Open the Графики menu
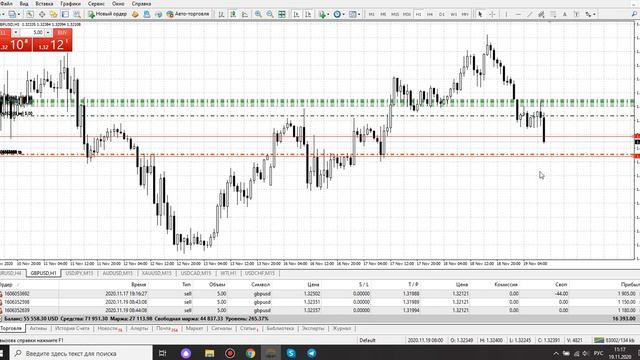This screenshot has height=360, width=640. tap(70, 4)
